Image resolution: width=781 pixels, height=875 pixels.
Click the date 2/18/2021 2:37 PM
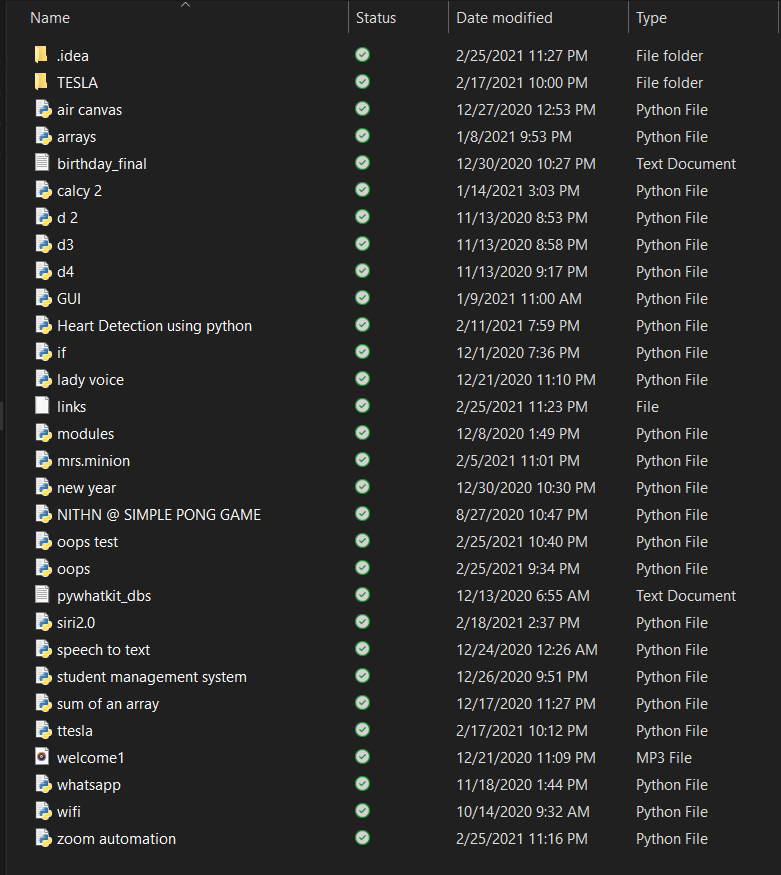click(518, 623)
